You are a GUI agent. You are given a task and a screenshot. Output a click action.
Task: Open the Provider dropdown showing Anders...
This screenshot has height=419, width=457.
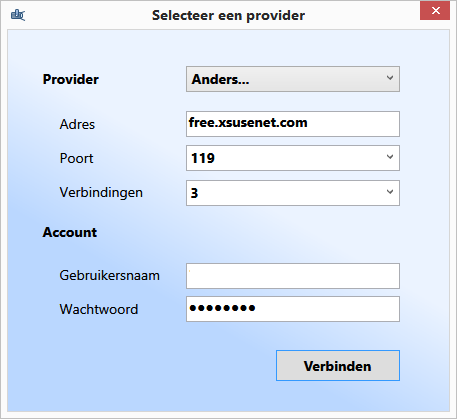click(x=293, y=79)
